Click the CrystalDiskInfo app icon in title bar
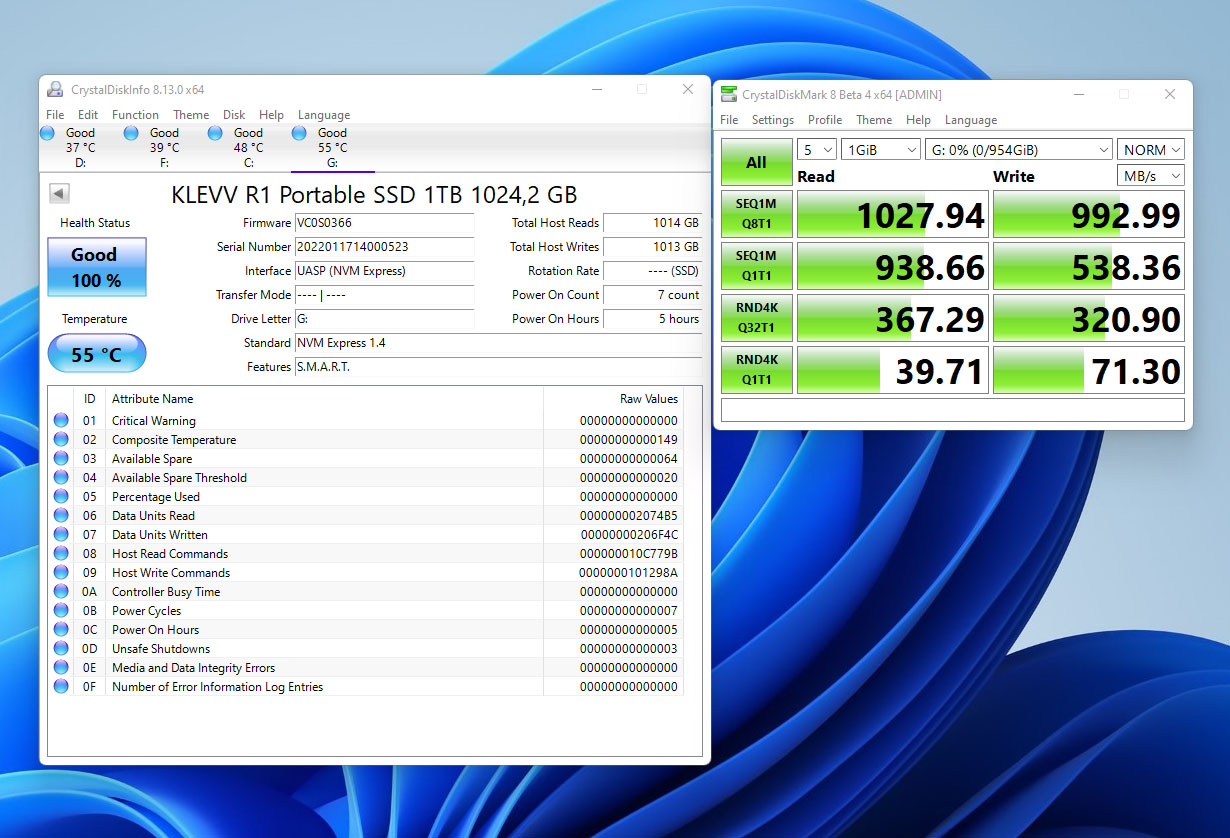 (x=56, y=89)
